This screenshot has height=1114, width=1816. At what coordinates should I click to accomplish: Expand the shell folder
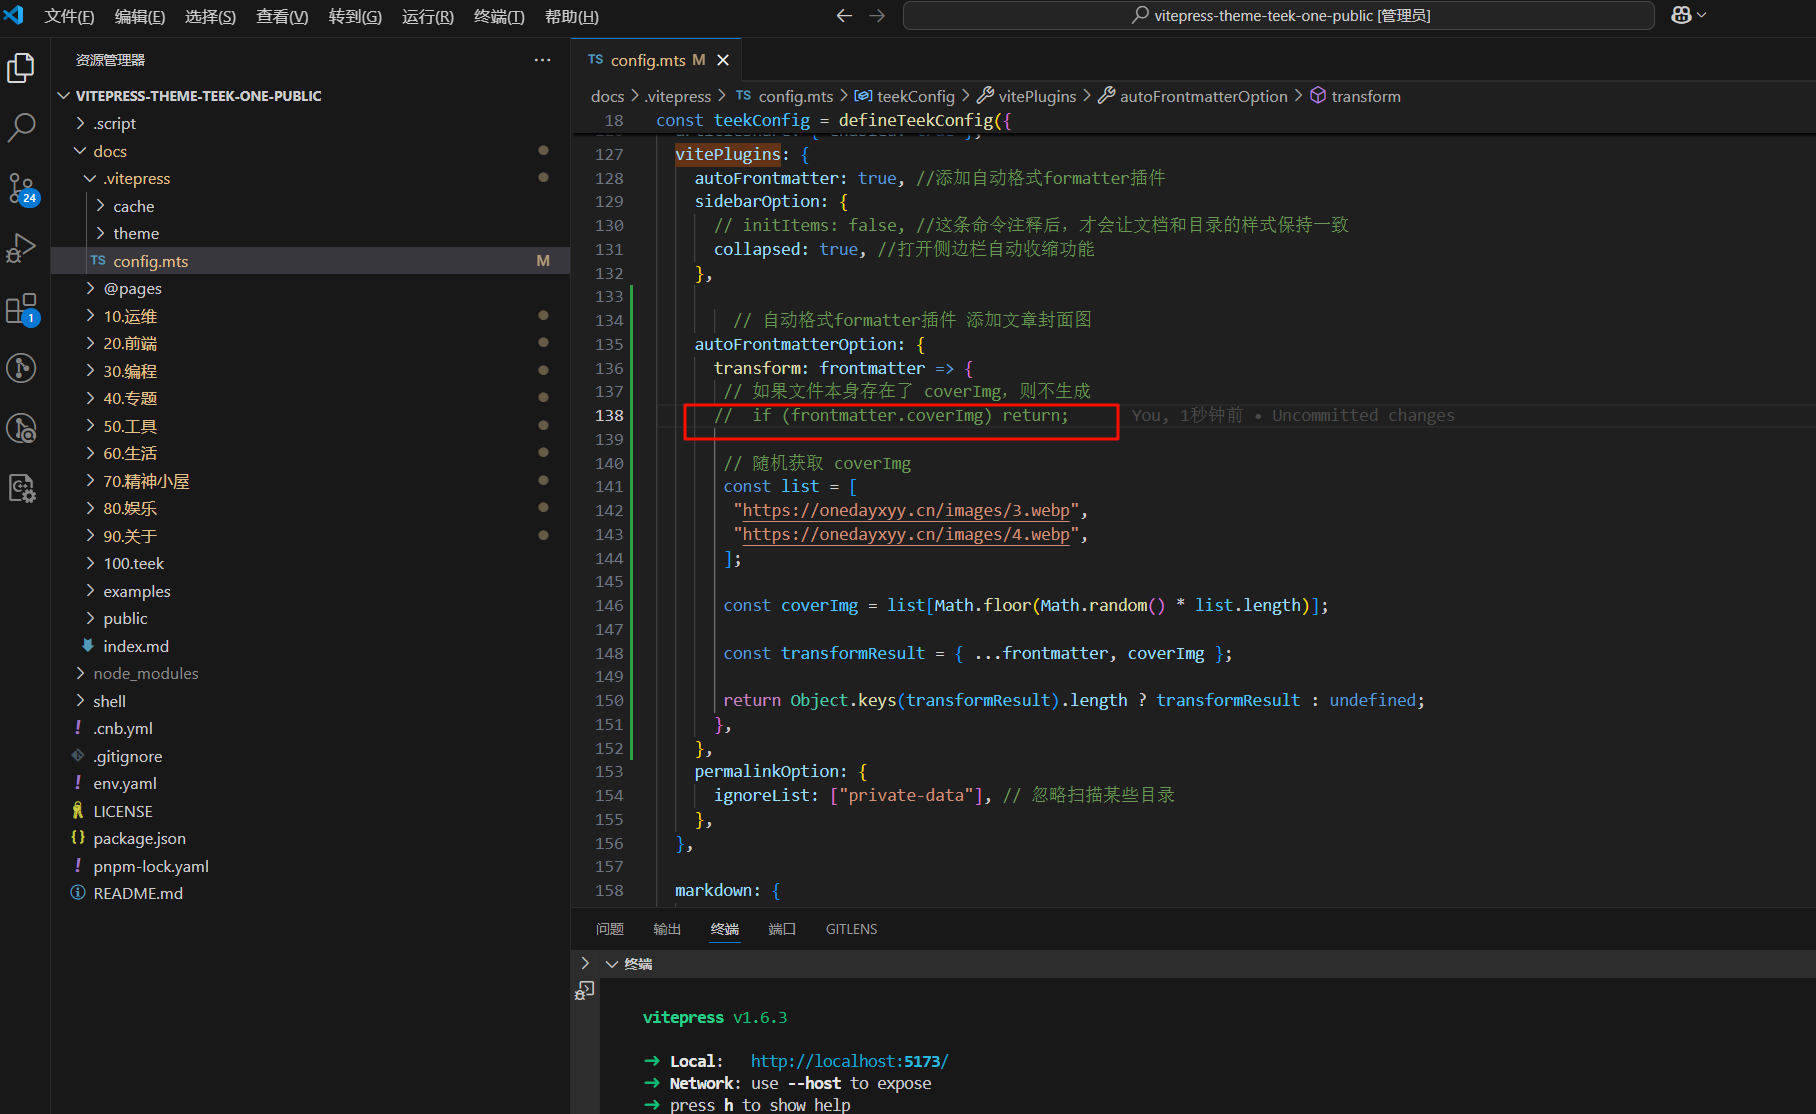pyautogui.click(x=310, y=701)
